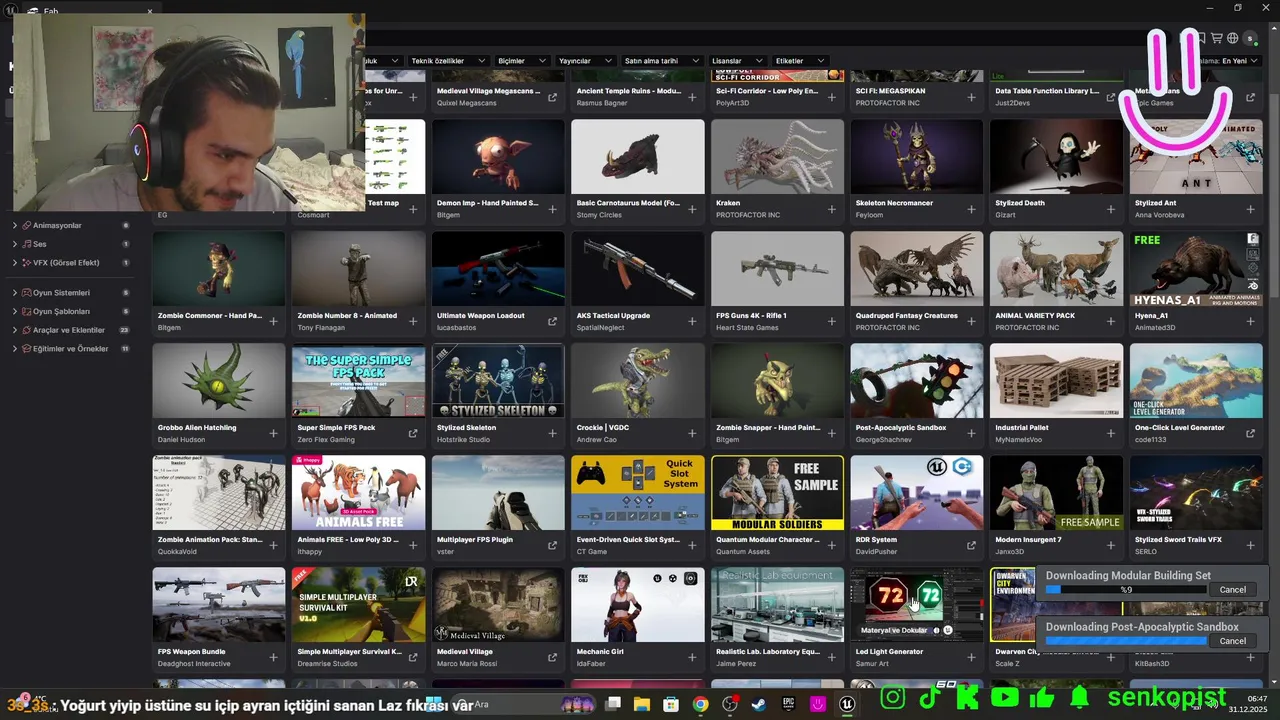Screen dimensions: 1280x720
Task: Open the Modern Insurgent 7 title
Action: tap(1029, 539)
